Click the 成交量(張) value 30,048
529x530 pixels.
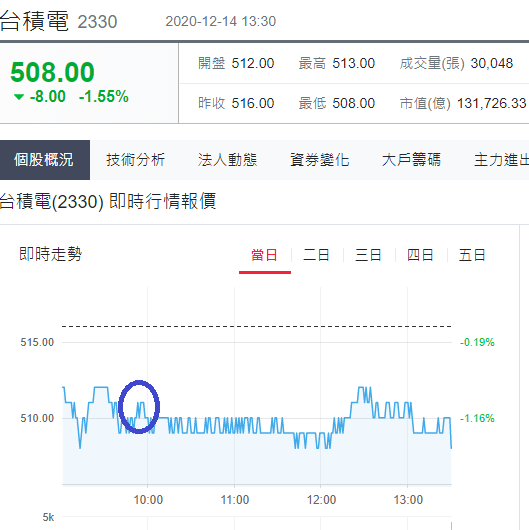pos(492,63)
